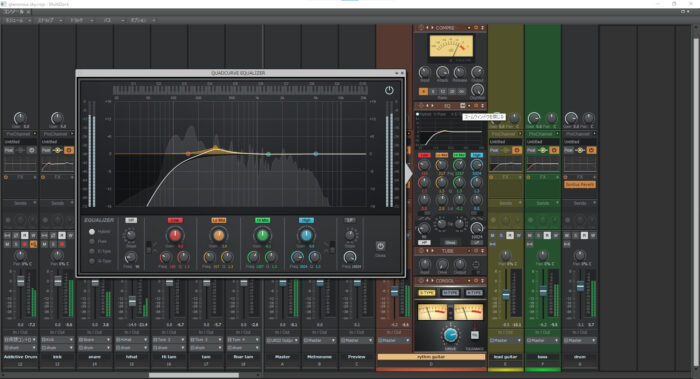Select the S-TYPE console emulation button
Screen dimensions: 700x379
pyautogui.click(x=426, y=293)
